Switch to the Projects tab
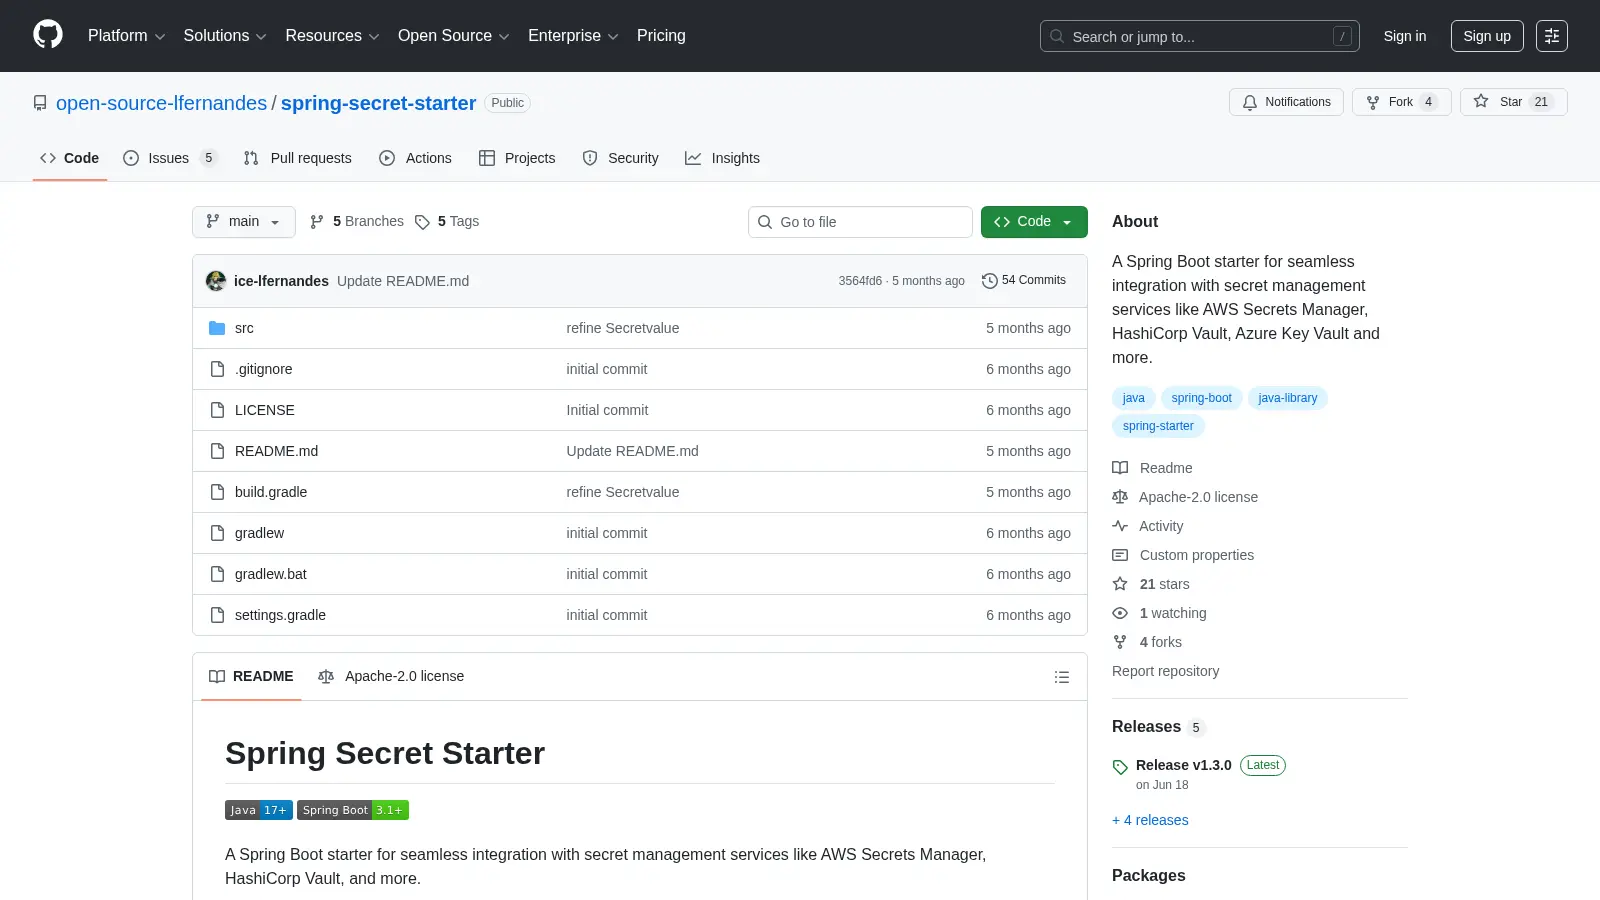The image size is (1600, 900). tap(517, 158)
